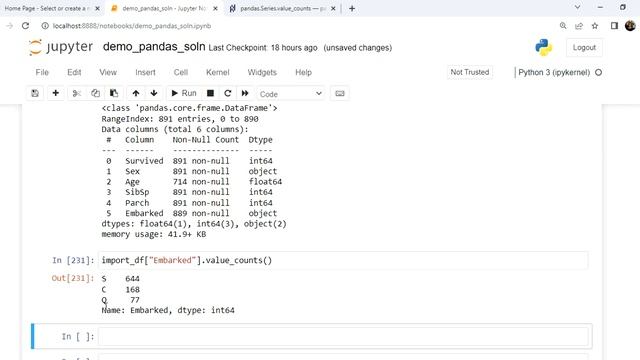This screenshot has height=360, width=640.
Task: Open the Kernel menu
Action: point(218,72)
